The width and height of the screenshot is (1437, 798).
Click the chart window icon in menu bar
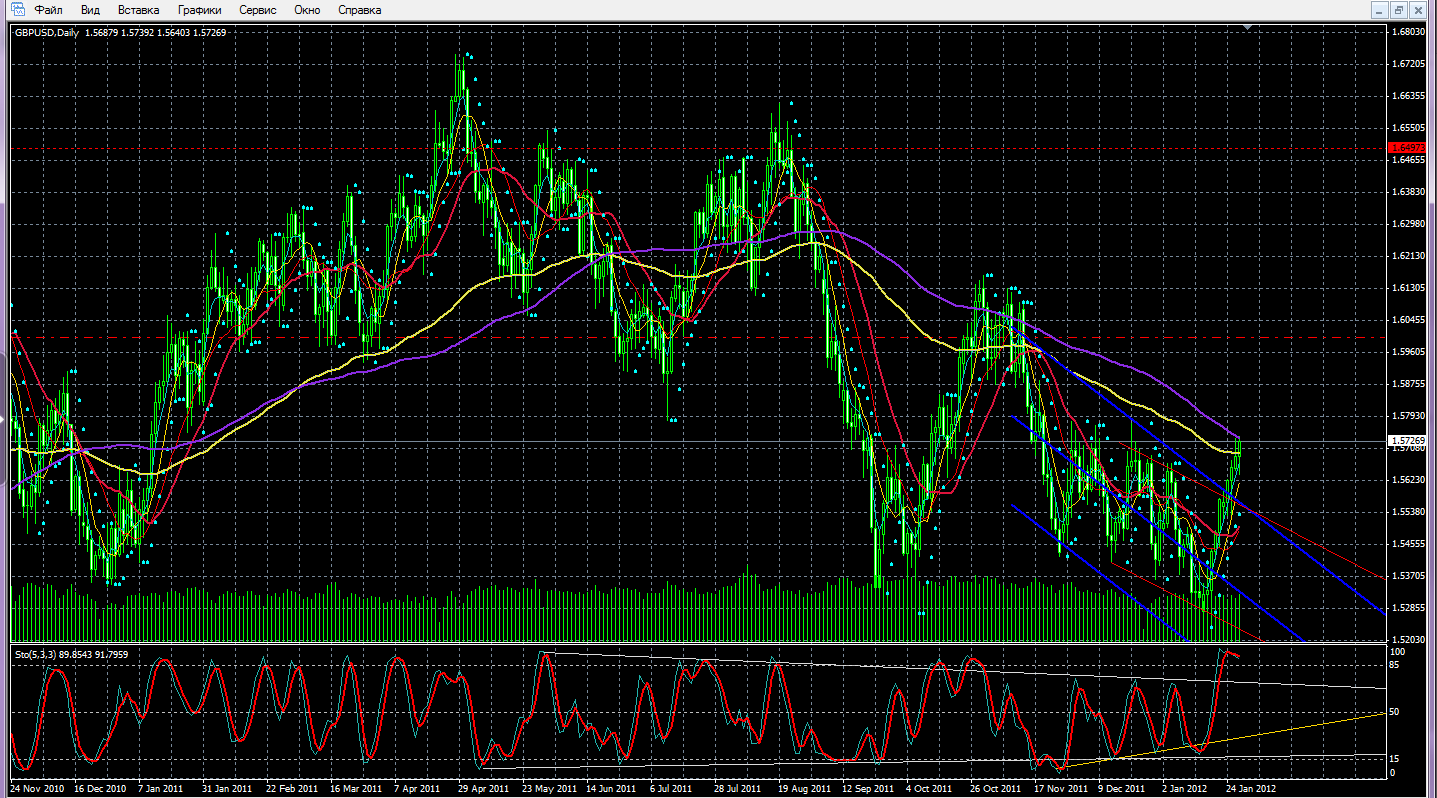[x=16, y=10]
